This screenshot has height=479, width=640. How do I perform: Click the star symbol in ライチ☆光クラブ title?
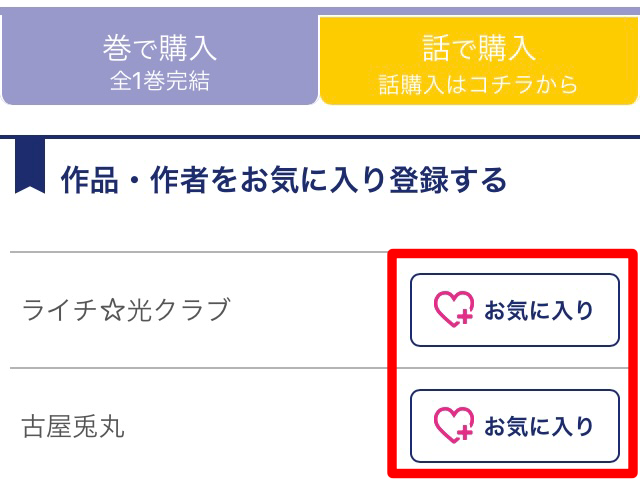112,309
